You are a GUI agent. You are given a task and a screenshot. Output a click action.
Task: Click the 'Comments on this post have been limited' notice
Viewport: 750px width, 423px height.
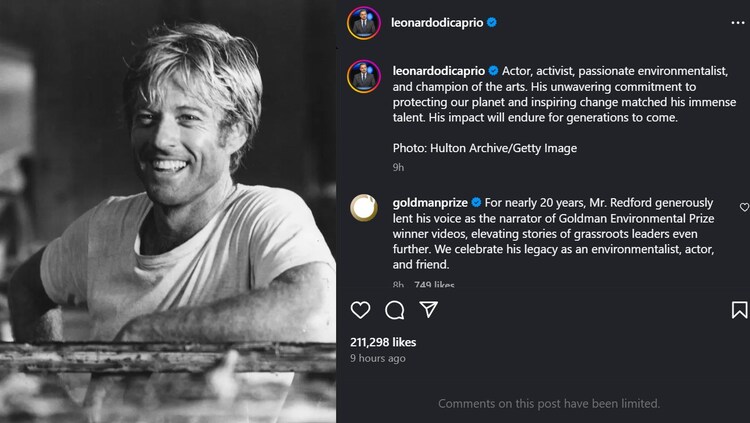[549, 404]
